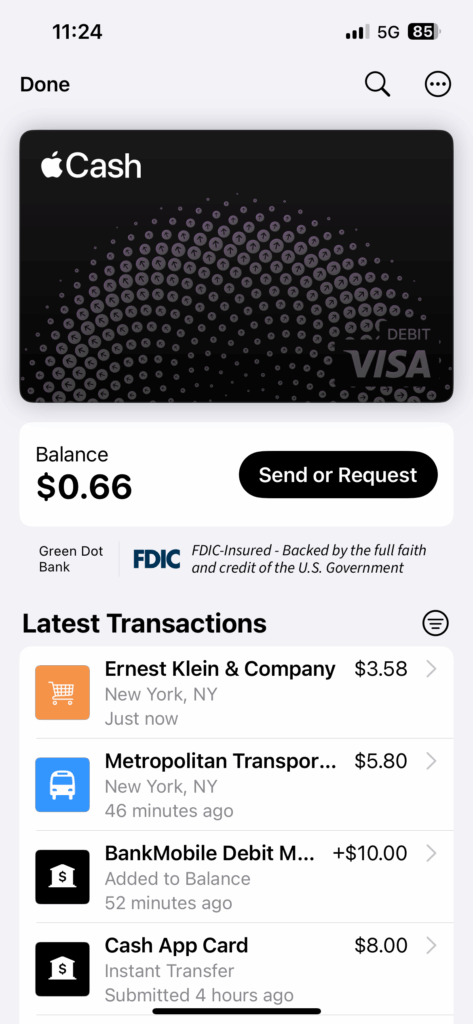Open the more options ellipsis menu

point(438,84)
